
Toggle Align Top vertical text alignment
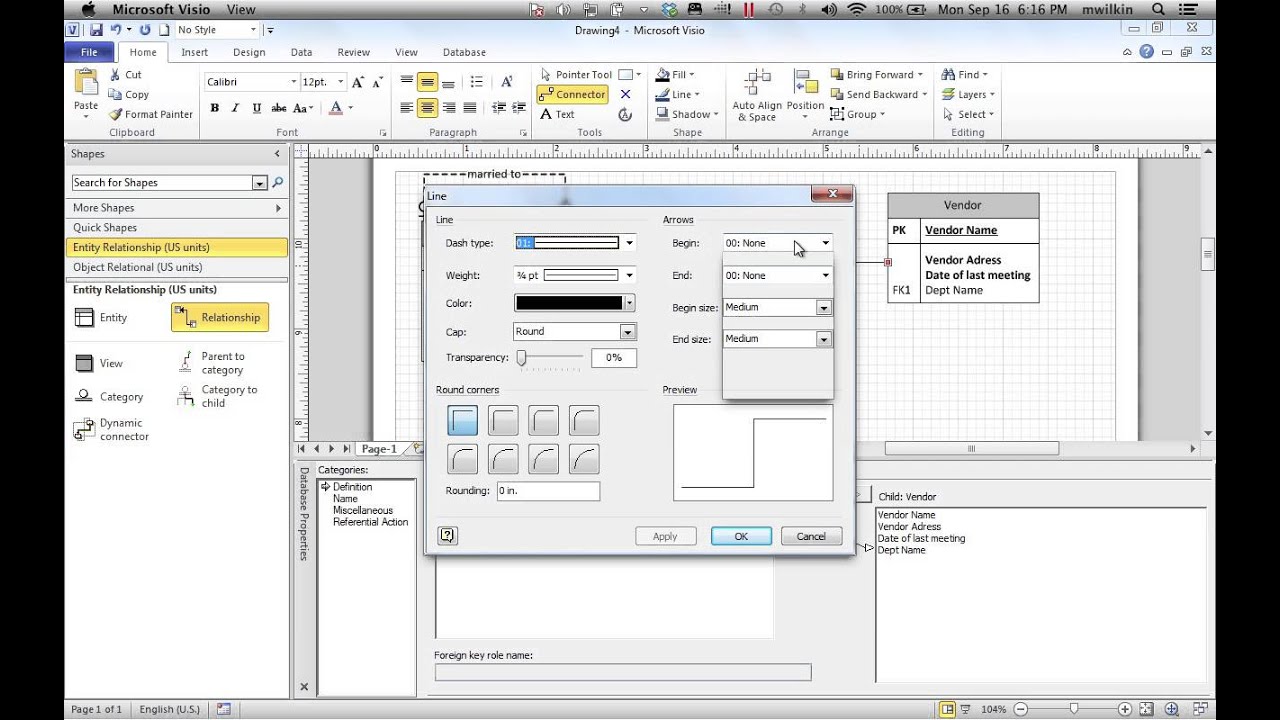tap(406, 82)
